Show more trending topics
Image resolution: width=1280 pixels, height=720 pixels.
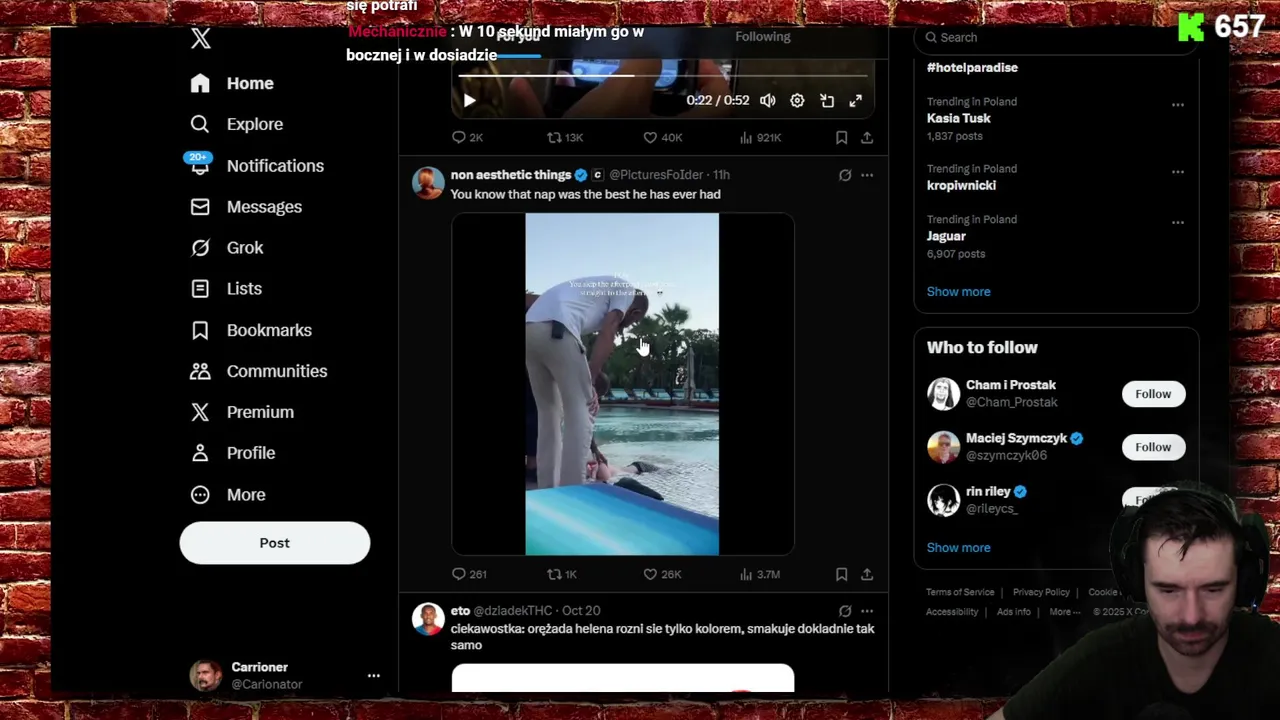(x=958, y=292)
